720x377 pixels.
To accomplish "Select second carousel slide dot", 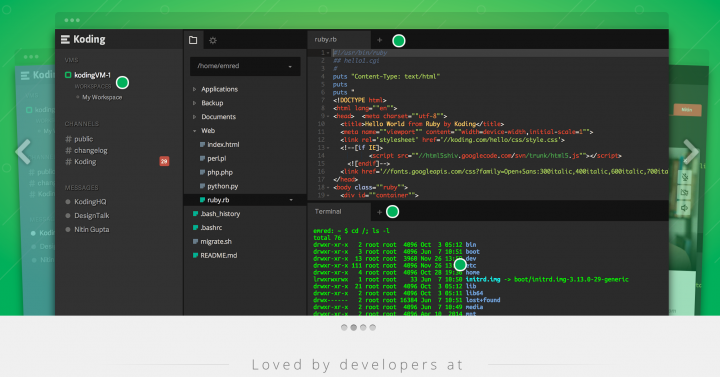I will [x=354, y=327].
